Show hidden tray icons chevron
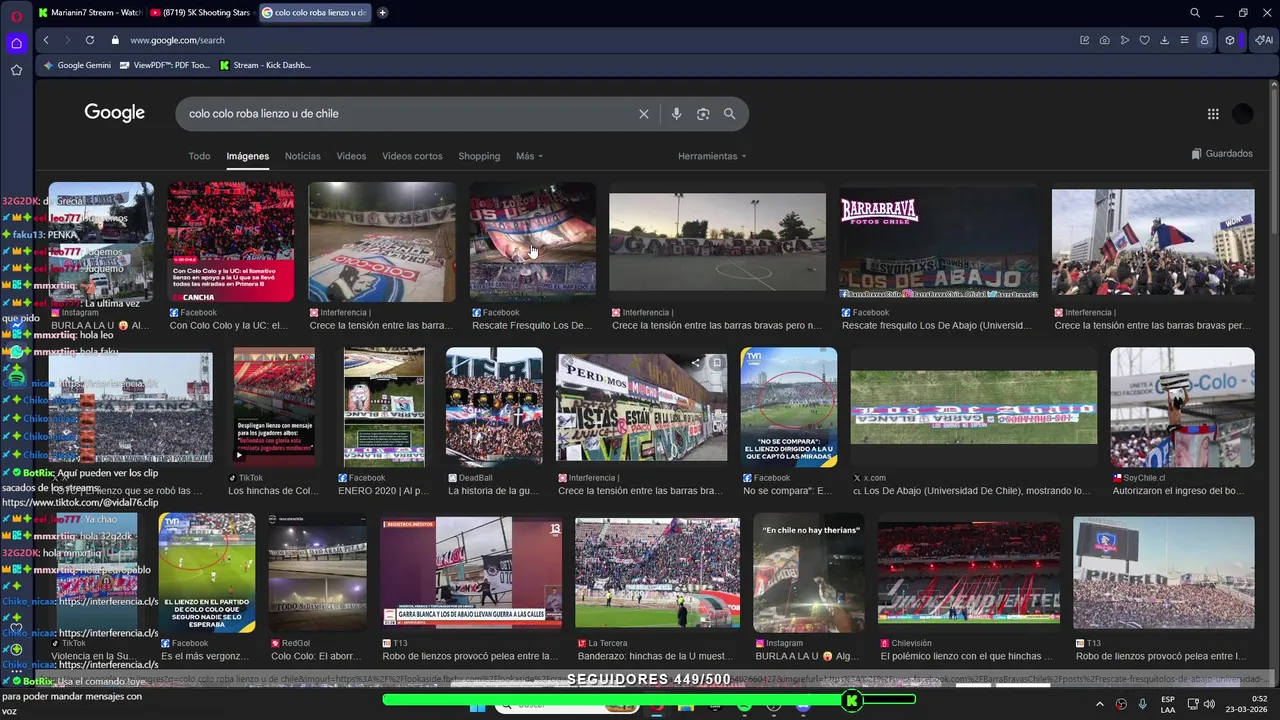Viewport: 1280px width, 720px height. [x=1099, y=704]
